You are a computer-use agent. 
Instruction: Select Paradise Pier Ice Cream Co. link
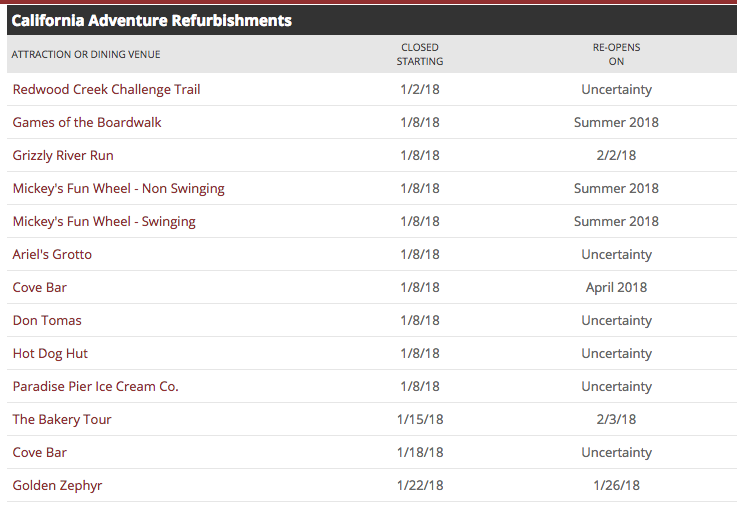coord(95,386)
